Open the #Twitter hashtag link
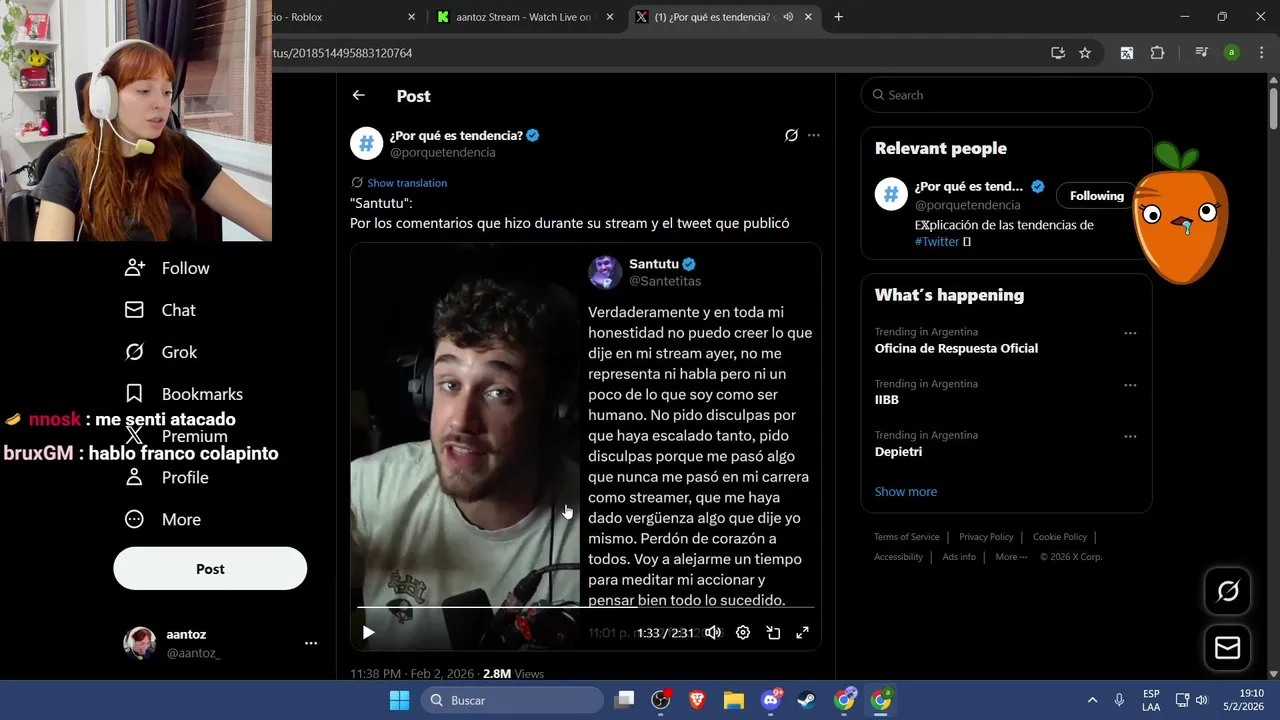 [937, 242]
